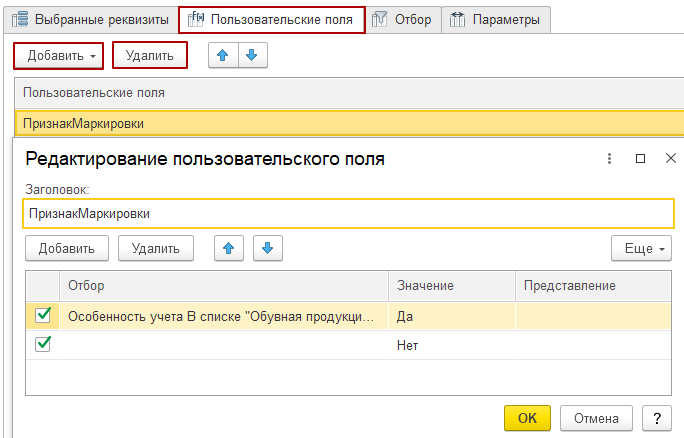Switch to the Отбор tab
The height and width of the screenshot is (438, 684).
pos(403,20)
